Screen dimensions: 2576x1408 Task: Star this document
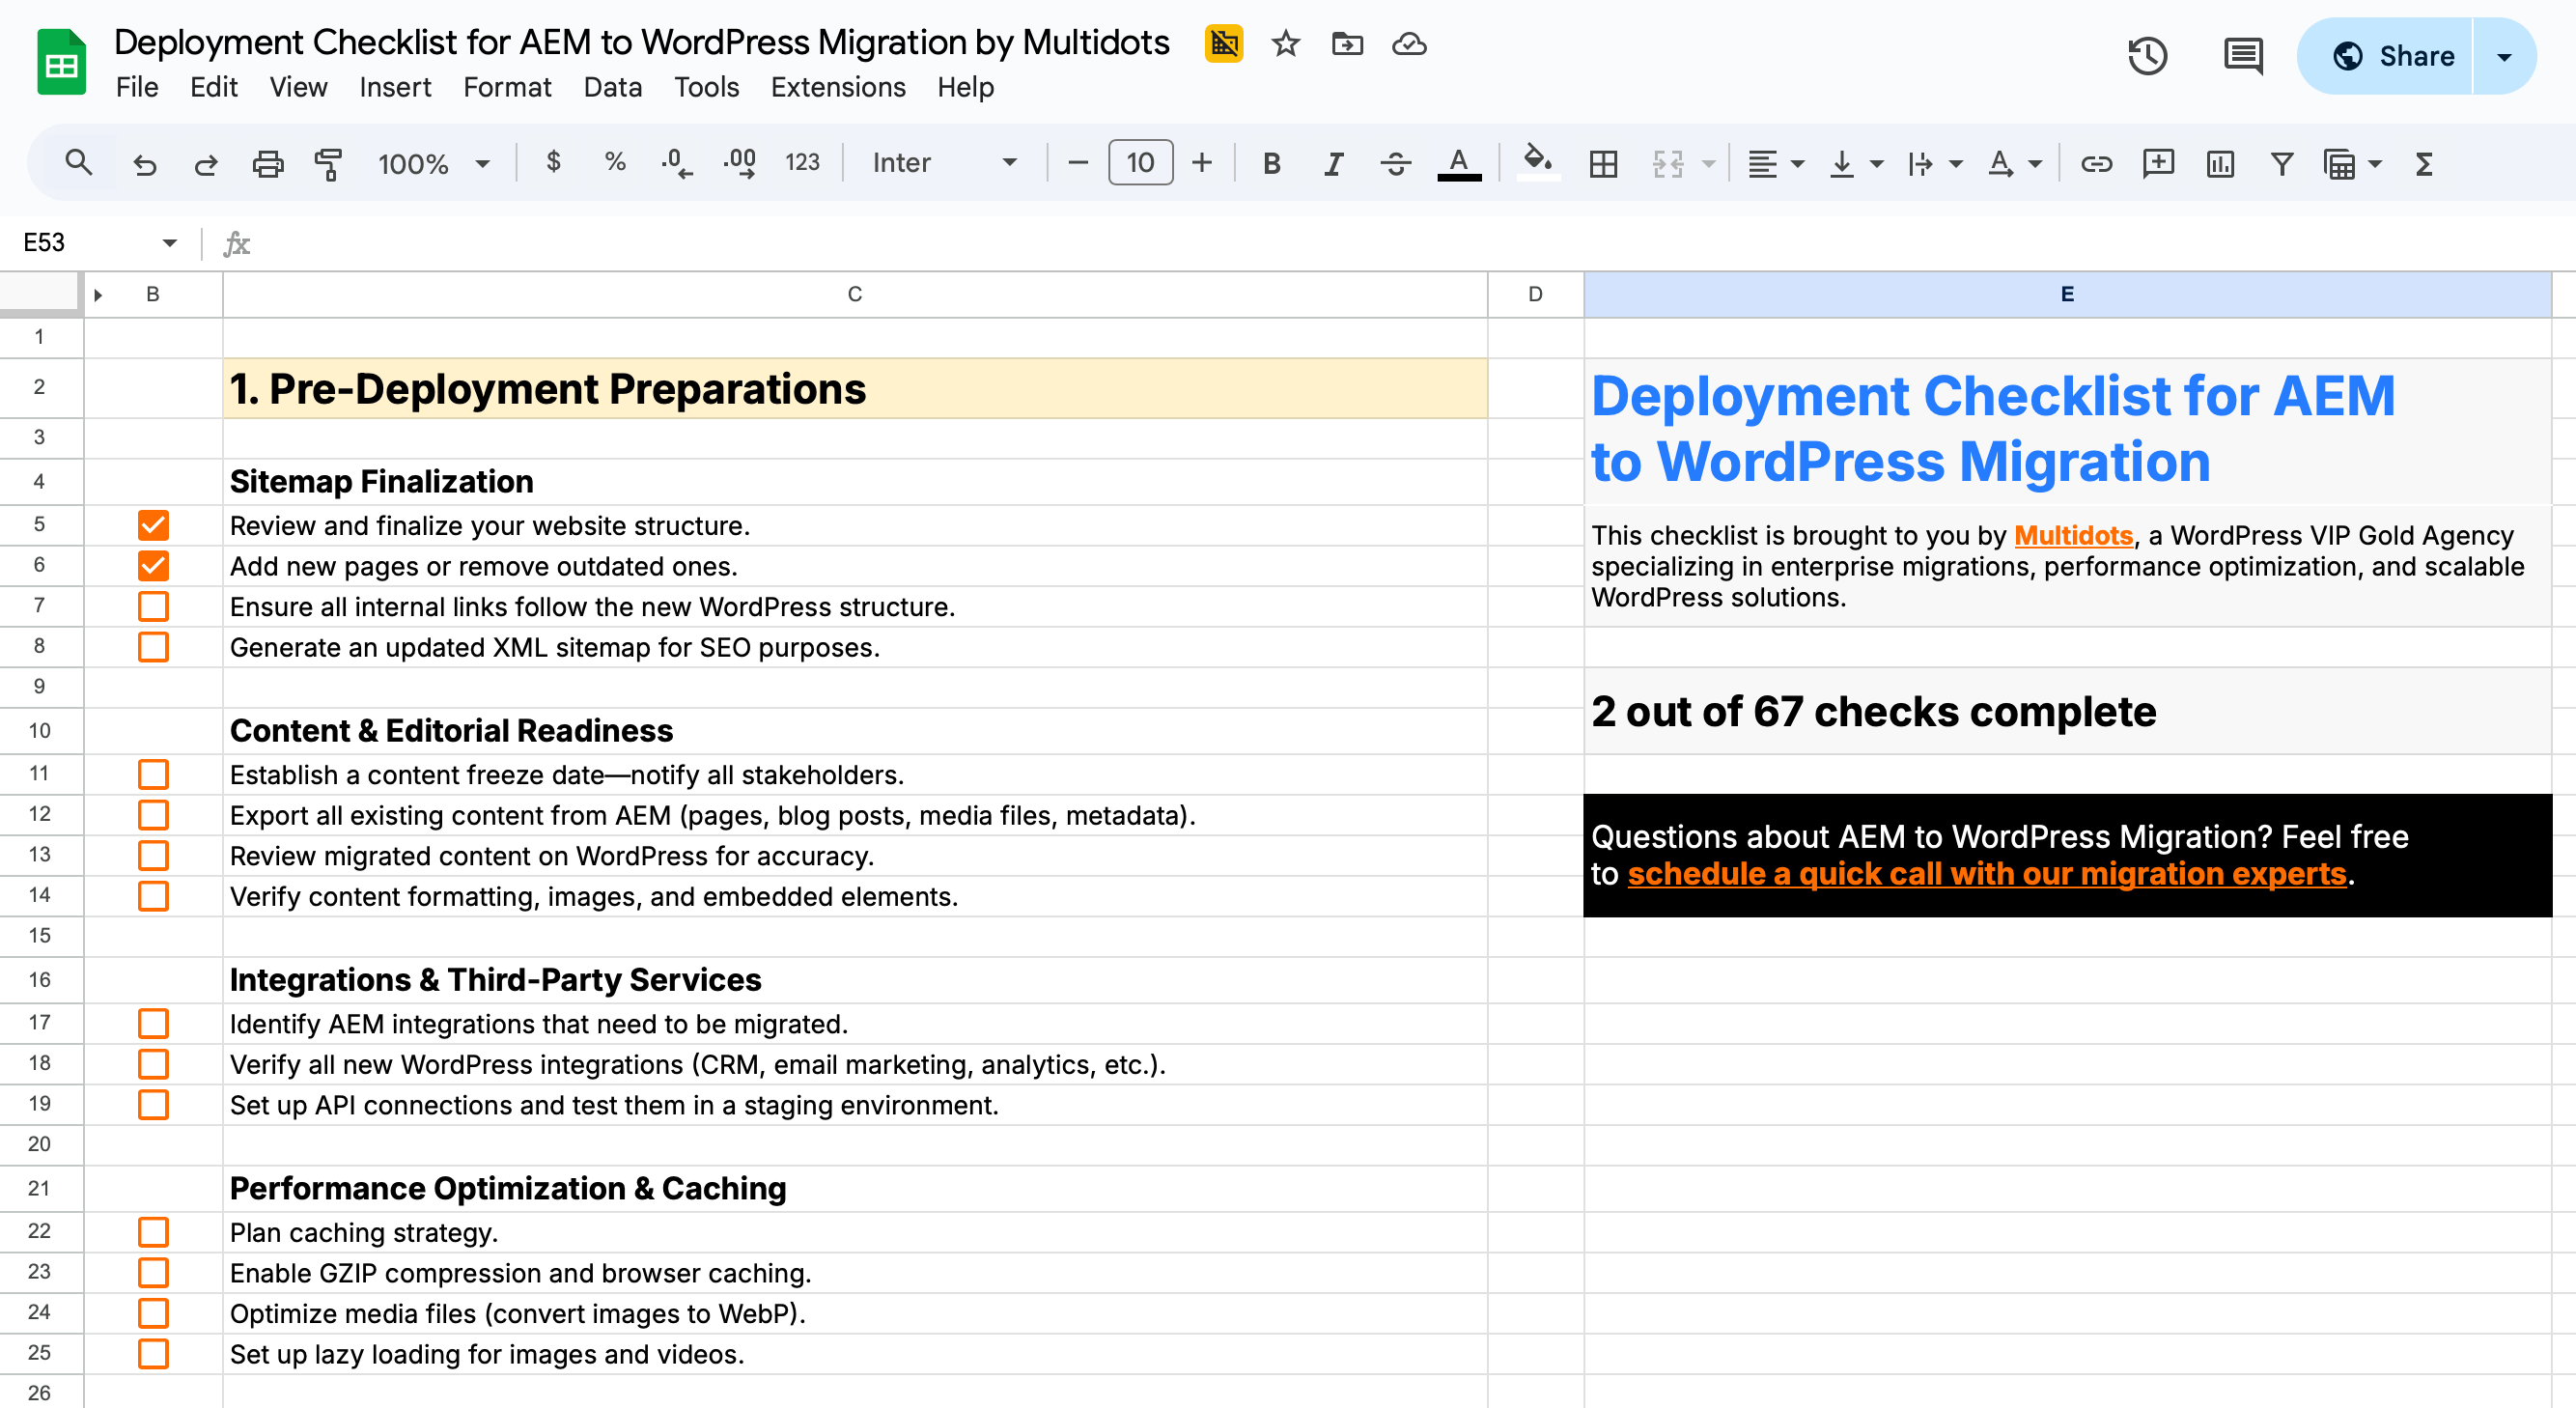pos(1285,44)
